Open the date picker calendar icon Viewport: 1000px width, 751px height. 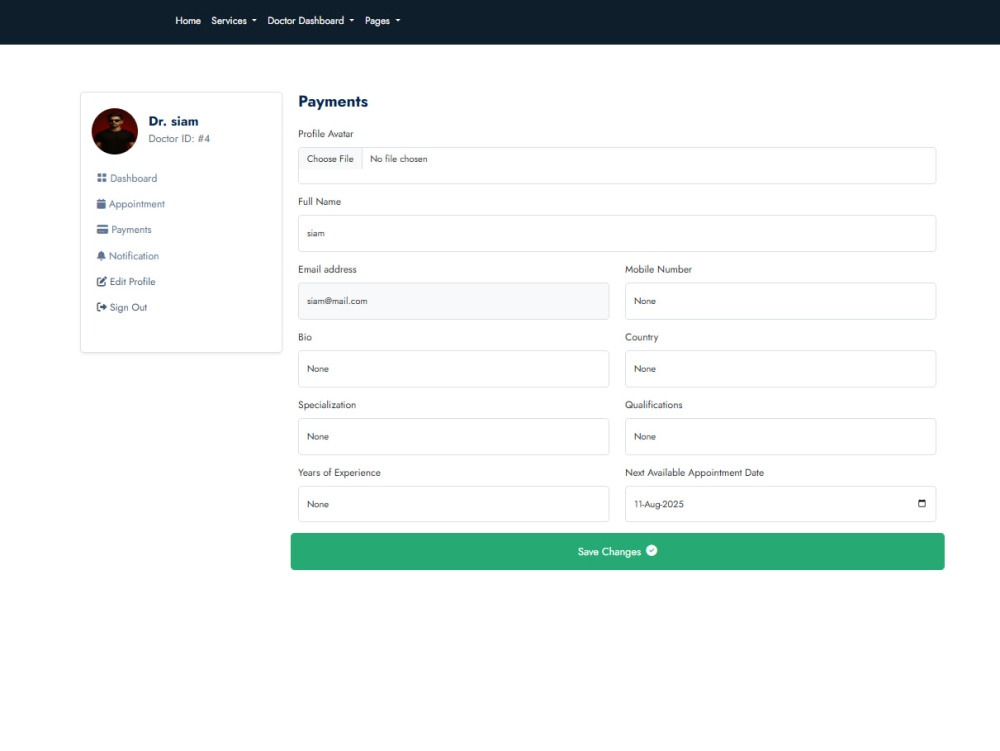(922, 504)
